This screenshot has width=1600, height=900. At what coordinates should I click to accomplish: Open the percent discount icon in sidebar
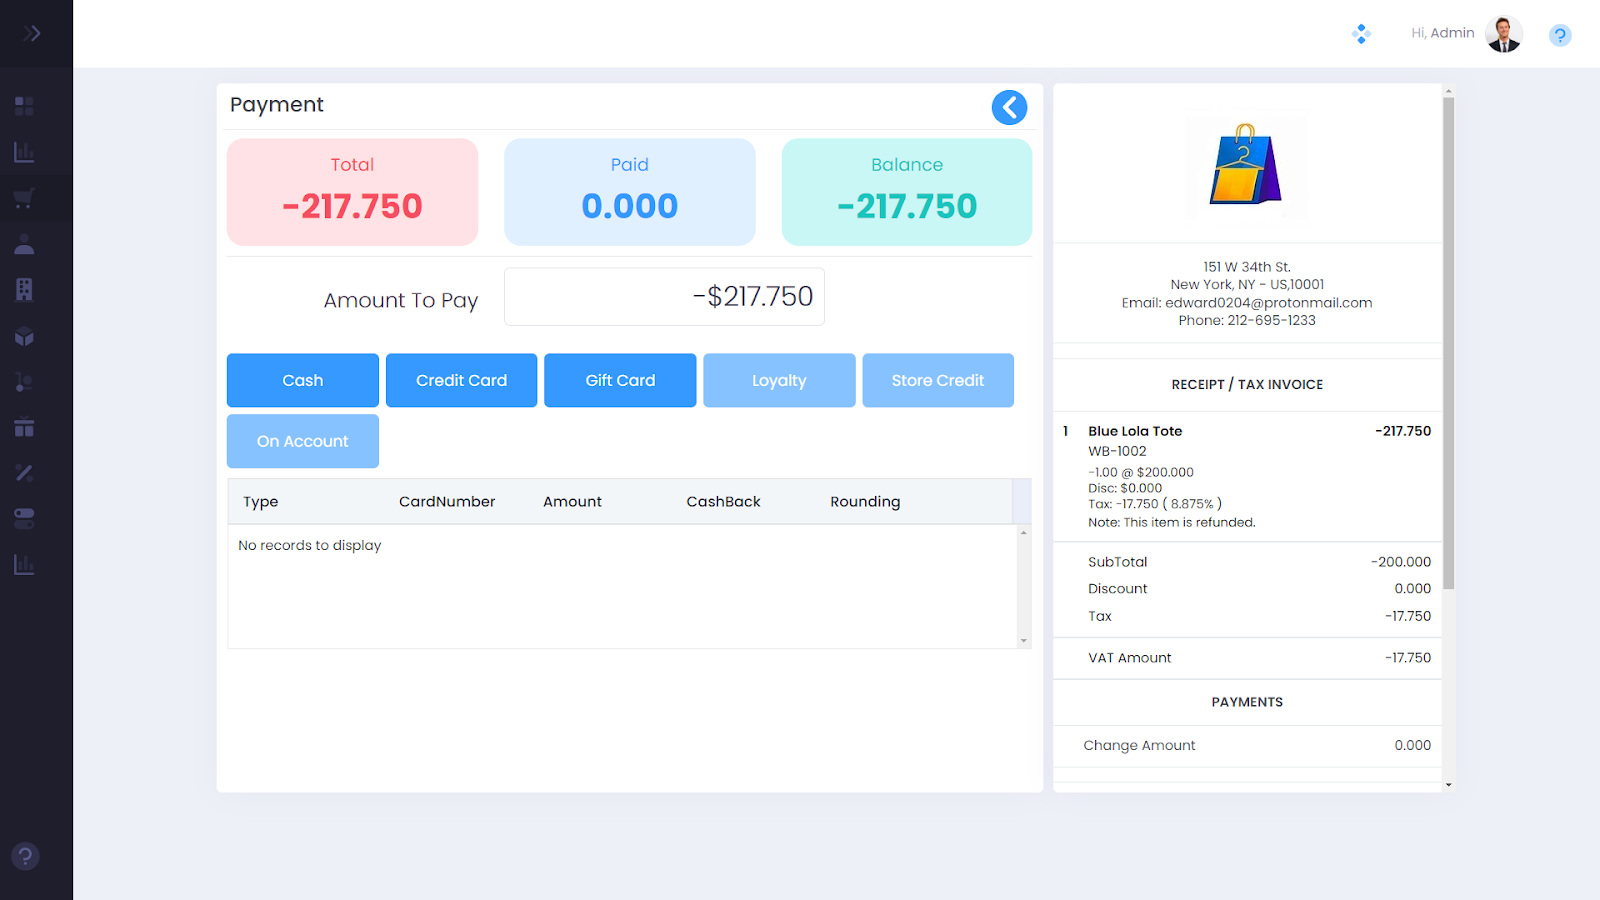click(x=24, y=473)
